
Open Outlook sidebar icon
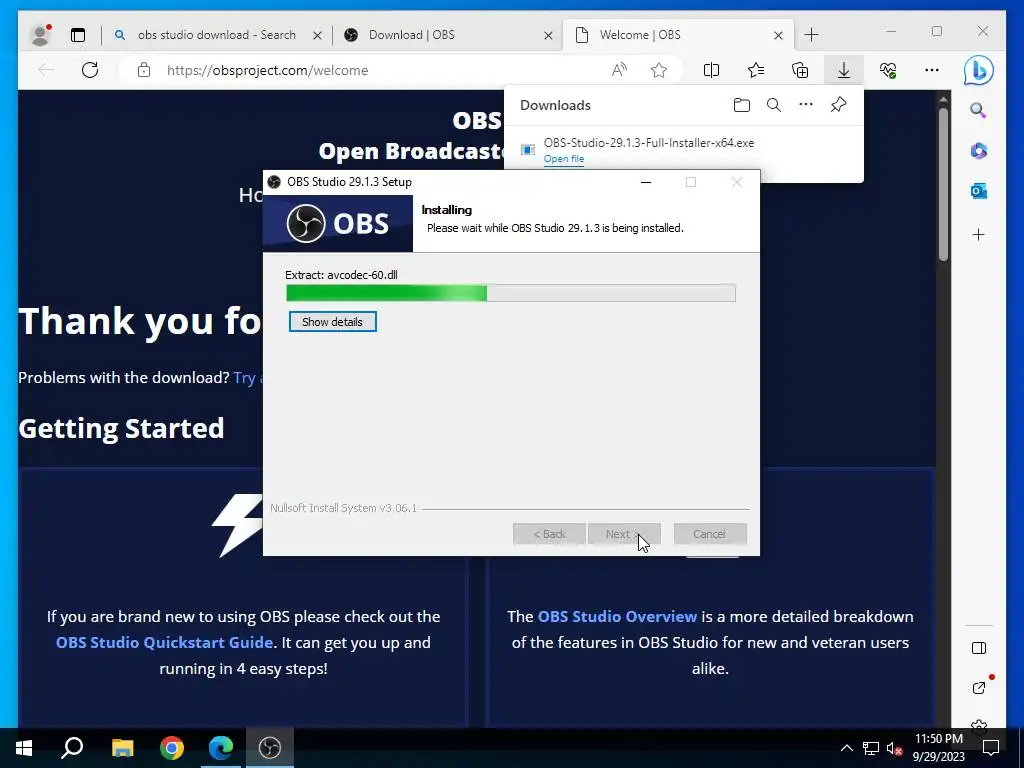click(978, 191)
